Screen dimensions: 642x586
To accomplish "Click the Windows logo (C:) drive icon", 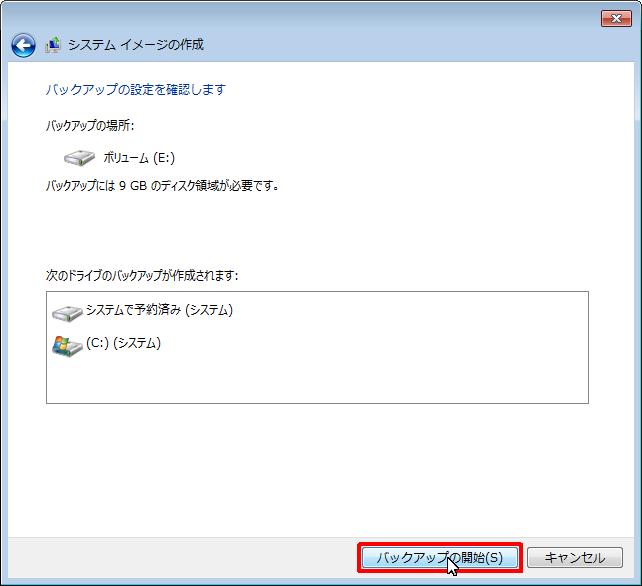I will tap(67, 345).
